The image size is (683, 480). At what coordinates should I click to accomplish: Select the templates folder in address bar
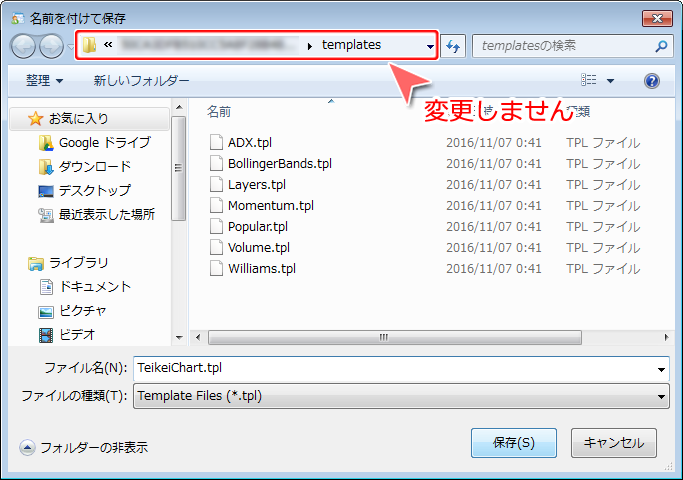tap(351, 45)
